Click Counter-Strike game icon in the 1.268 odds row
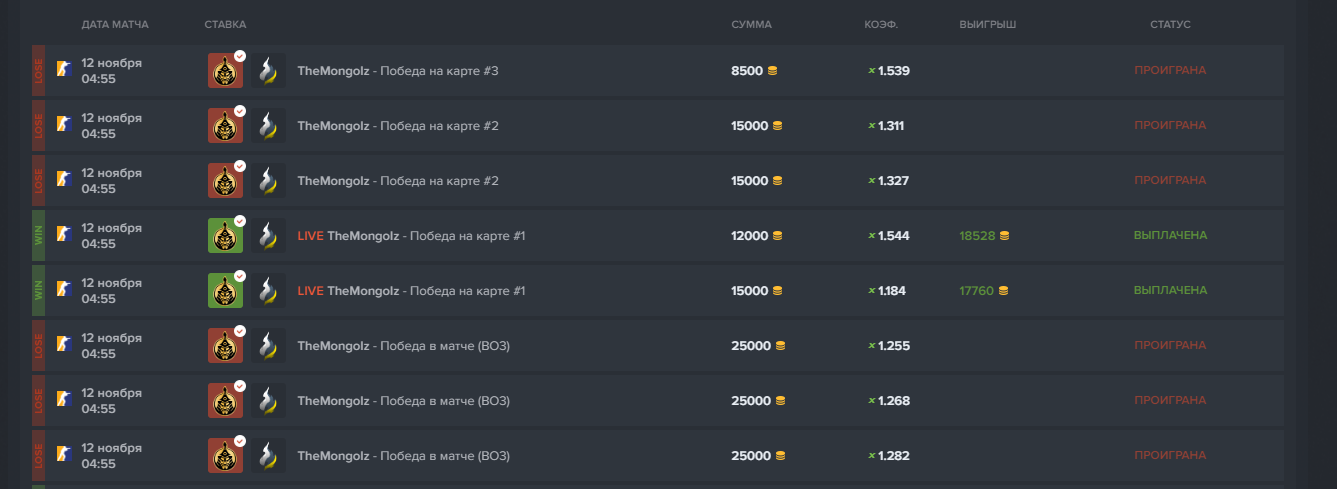1337x489 pixels. (63, 401)
